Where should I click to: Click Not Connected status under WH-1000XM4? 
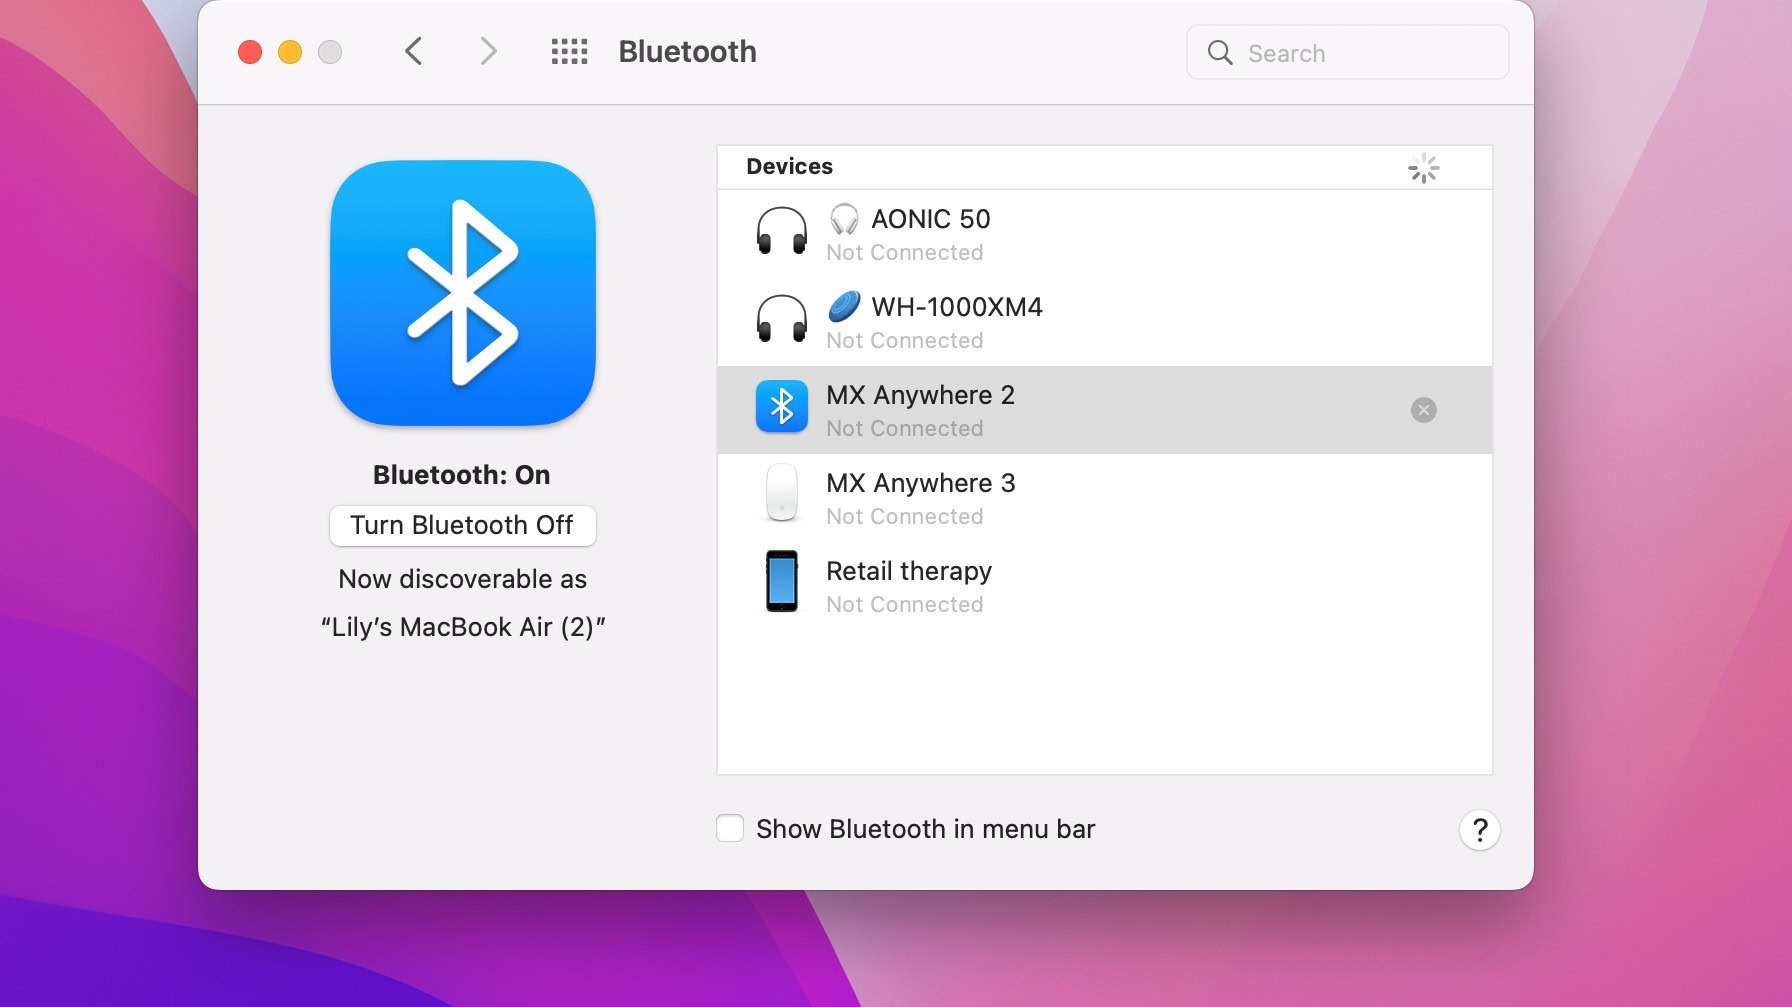(905, 341)
